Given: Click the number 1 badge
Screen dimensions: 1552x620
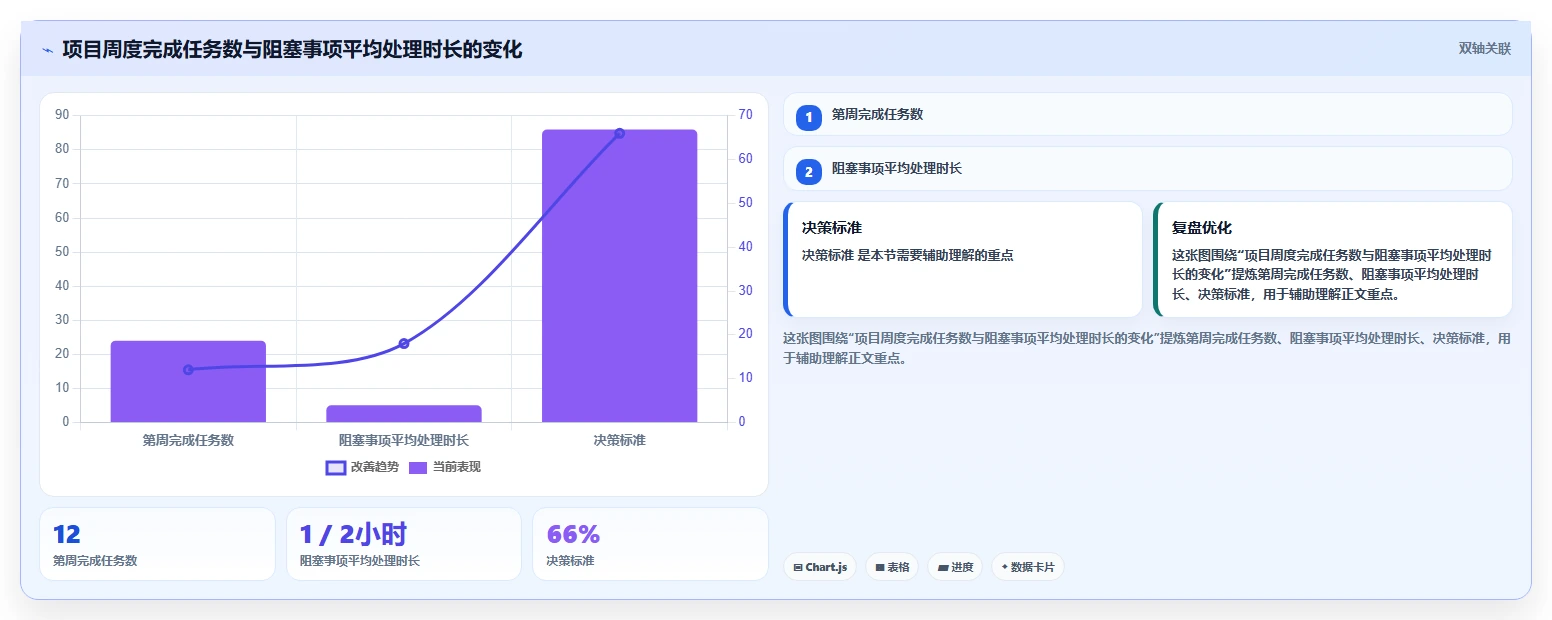Looking at the screenshot, I should pos(809,117).
